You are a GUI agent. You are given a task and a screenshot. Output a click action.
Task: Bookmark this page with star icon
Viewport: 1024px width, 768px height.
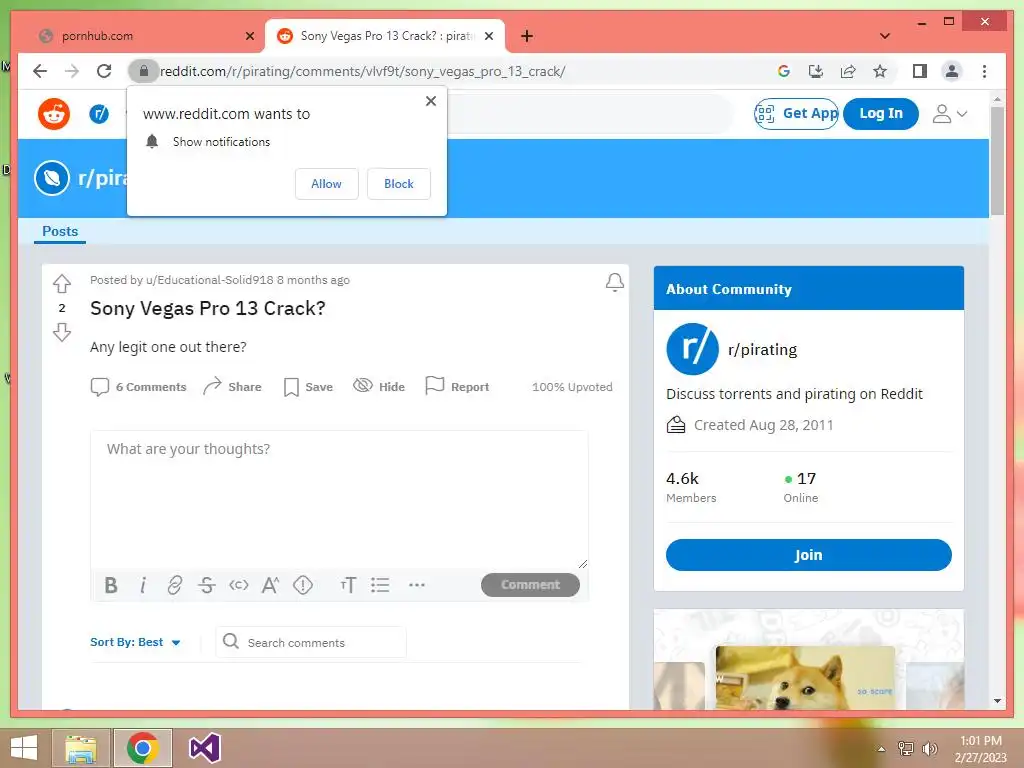click(x=880, y=71)
